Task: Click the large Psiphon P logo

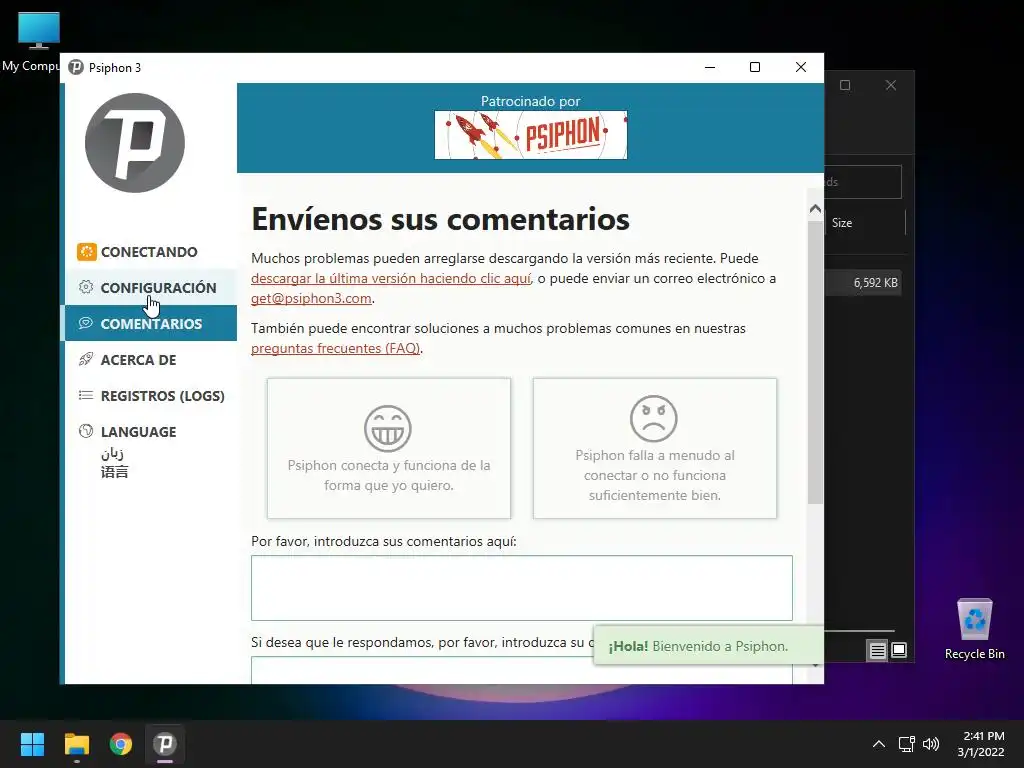Action: (135, 143)
